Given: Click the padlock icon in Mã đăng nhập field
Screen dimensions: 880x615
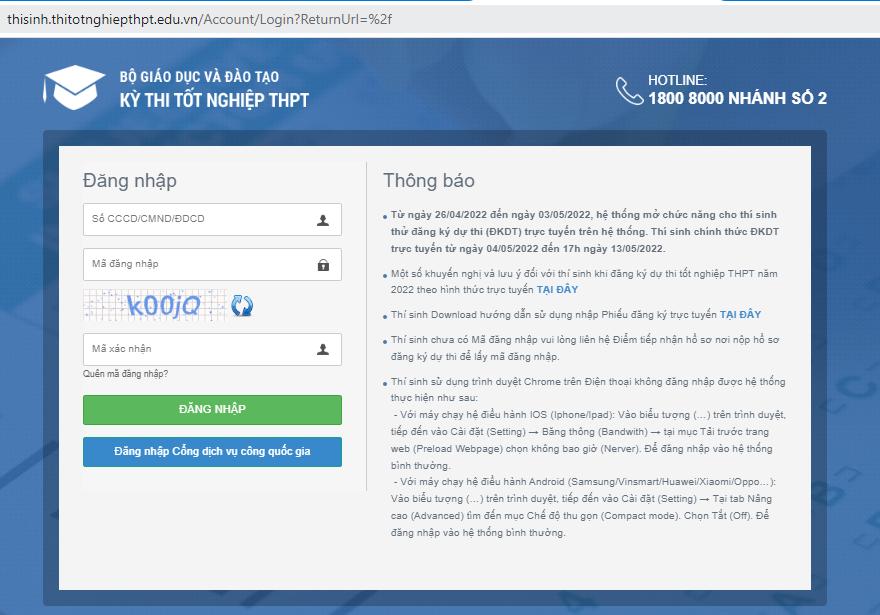Looking at the screenshot, I should [x=323, y=265].
